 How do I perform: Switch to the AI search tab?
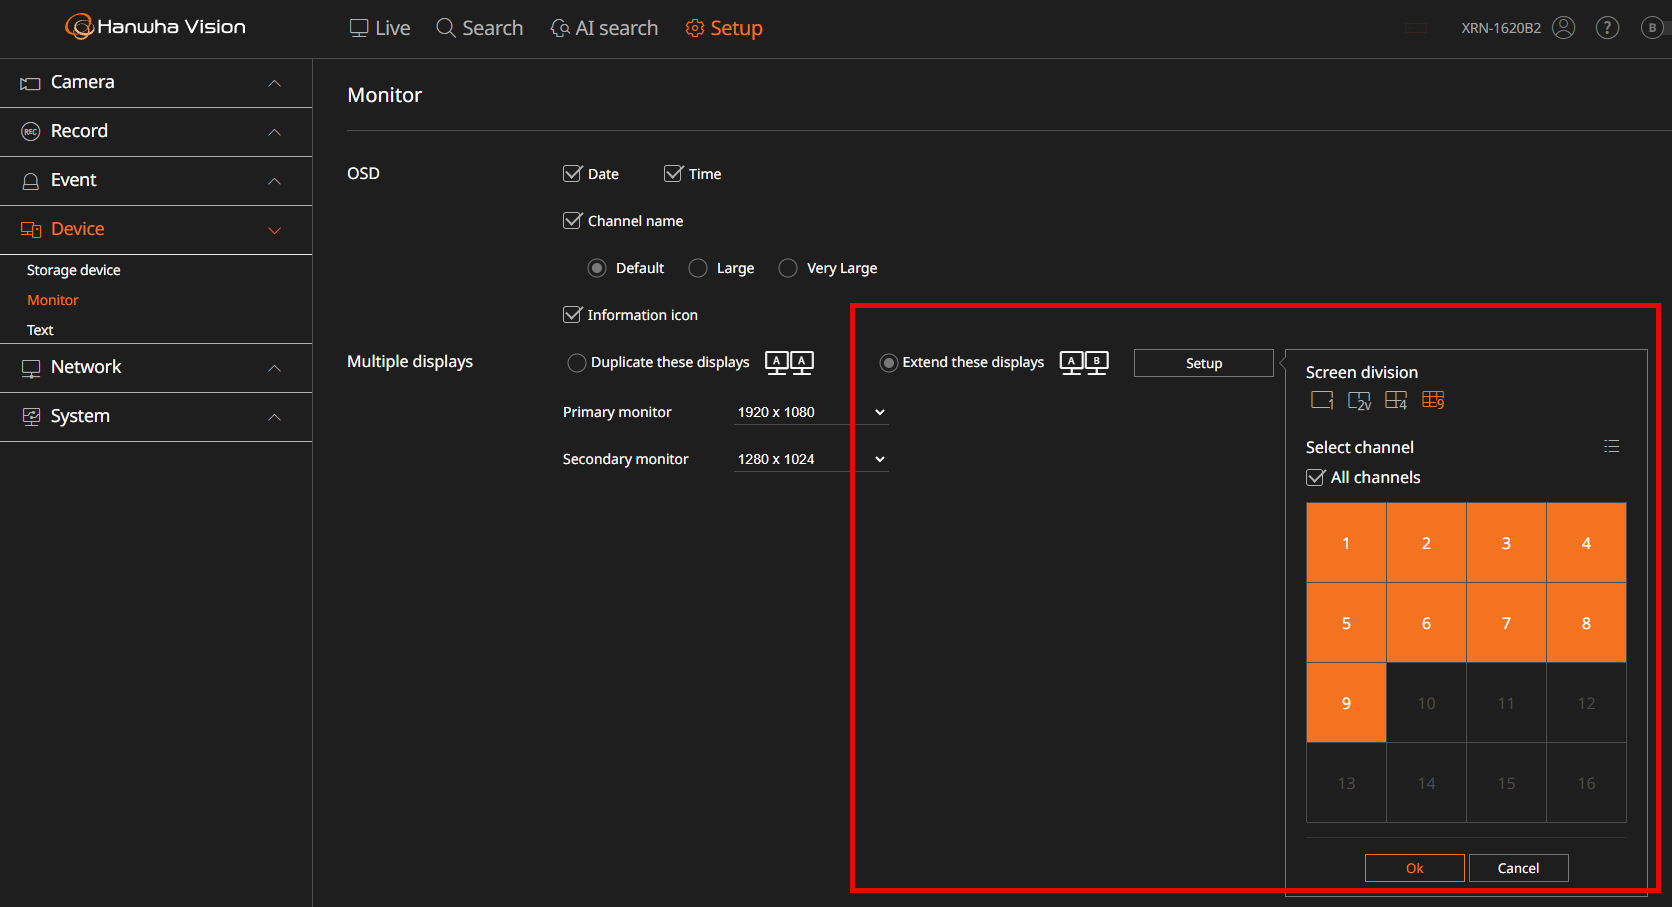click(604, 28)
